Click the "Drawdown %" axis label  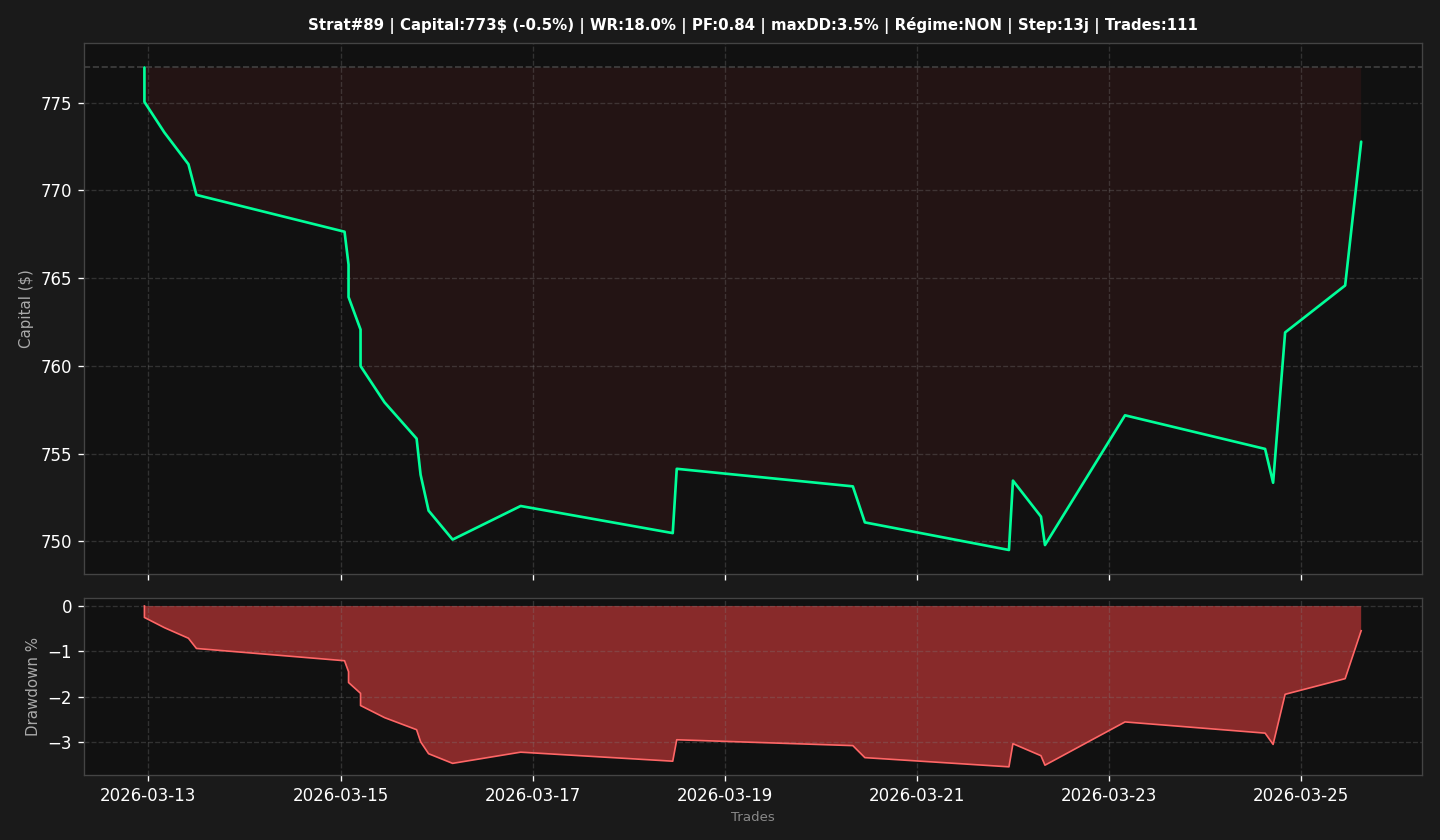(x=32, y=687)
